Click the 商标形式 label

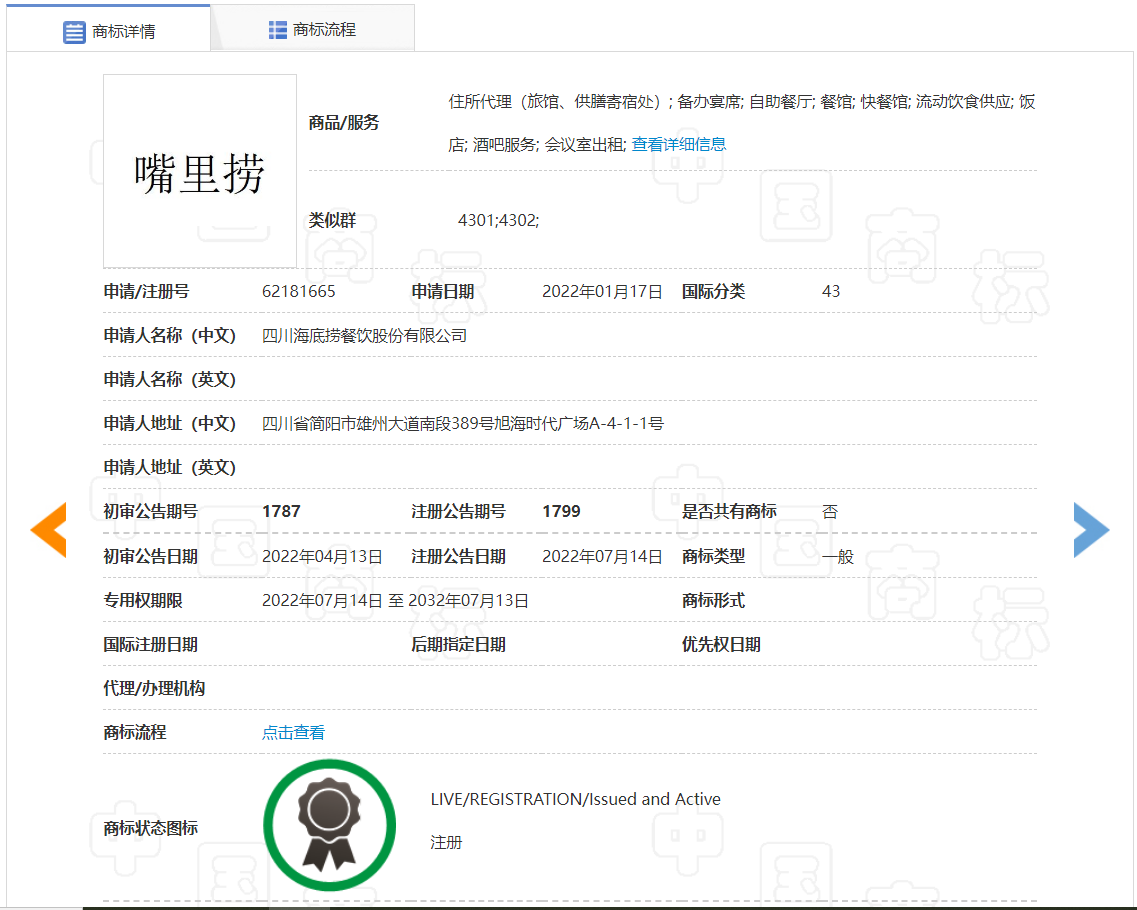[x=714, y=600]
